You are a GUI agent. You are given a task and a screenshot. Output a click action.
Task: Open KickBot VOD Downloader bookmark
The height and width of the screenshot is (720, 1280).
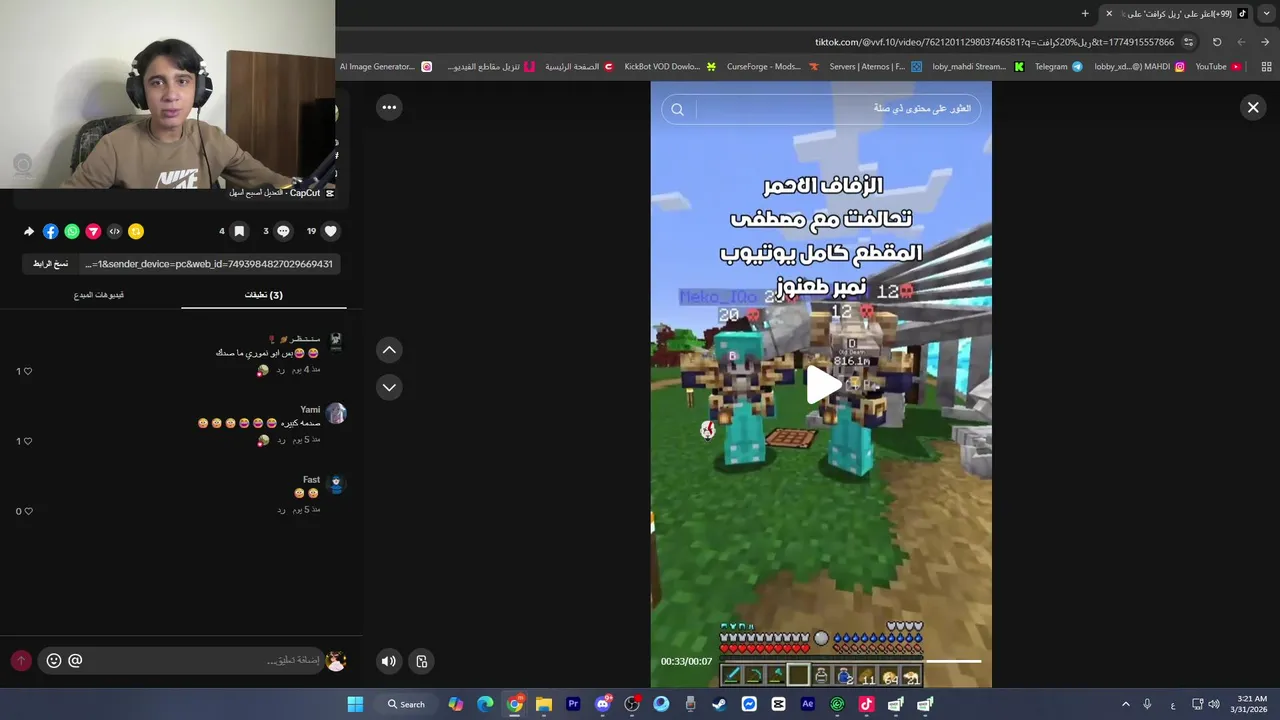pyautogui.click(x=670, y=67)
